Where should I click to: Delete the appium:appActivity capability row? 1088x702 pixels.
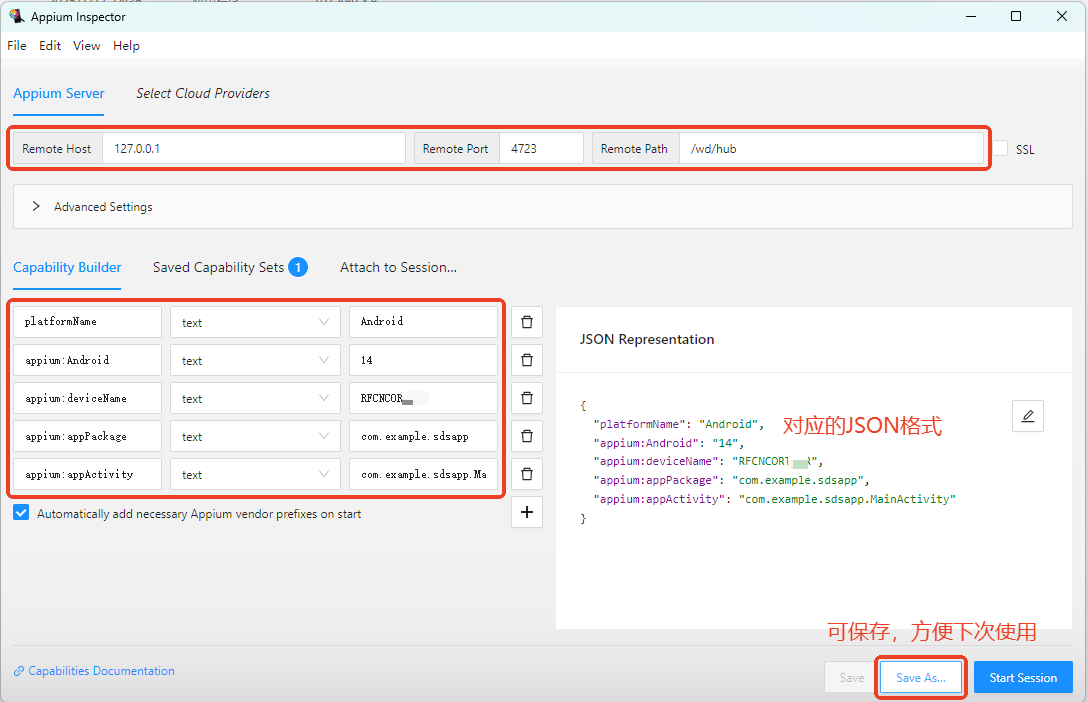click(527, 474)
